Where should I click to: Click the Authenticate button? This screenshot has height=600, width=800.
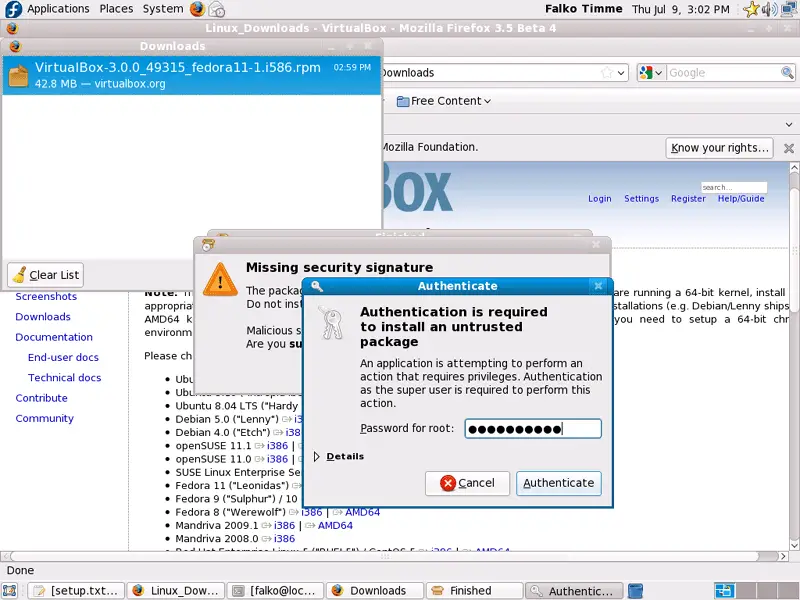point(559,483)
